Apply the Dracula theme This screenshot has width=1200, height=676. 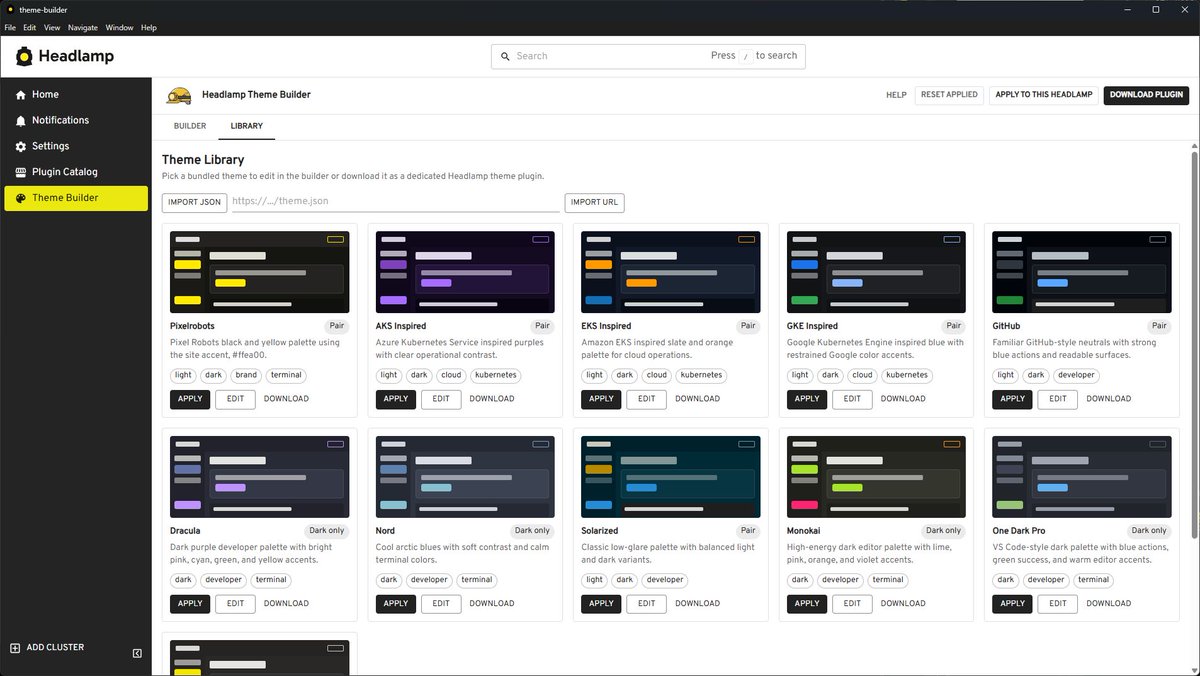click(190, 604)
